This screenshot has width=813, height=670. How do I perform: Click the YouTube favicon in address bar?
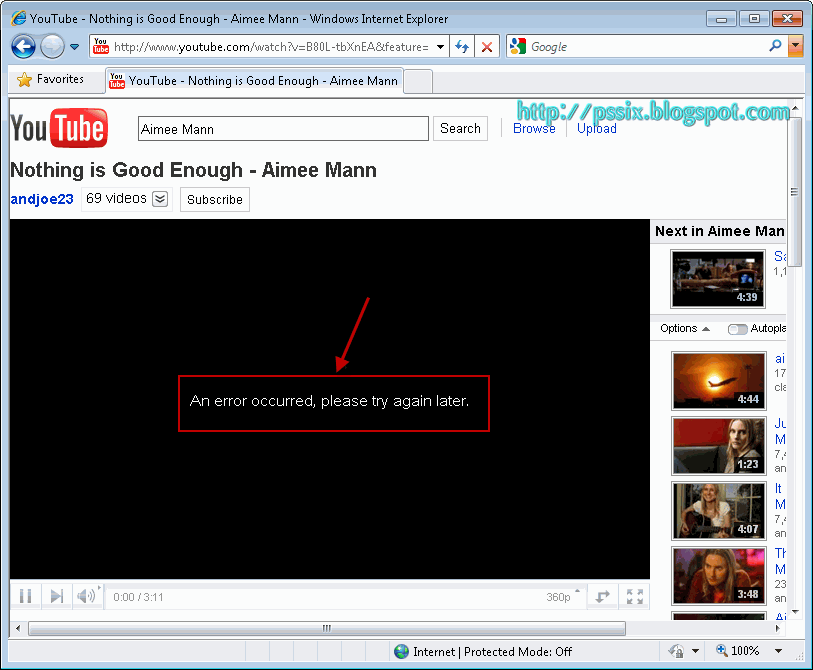coord(101,46)
